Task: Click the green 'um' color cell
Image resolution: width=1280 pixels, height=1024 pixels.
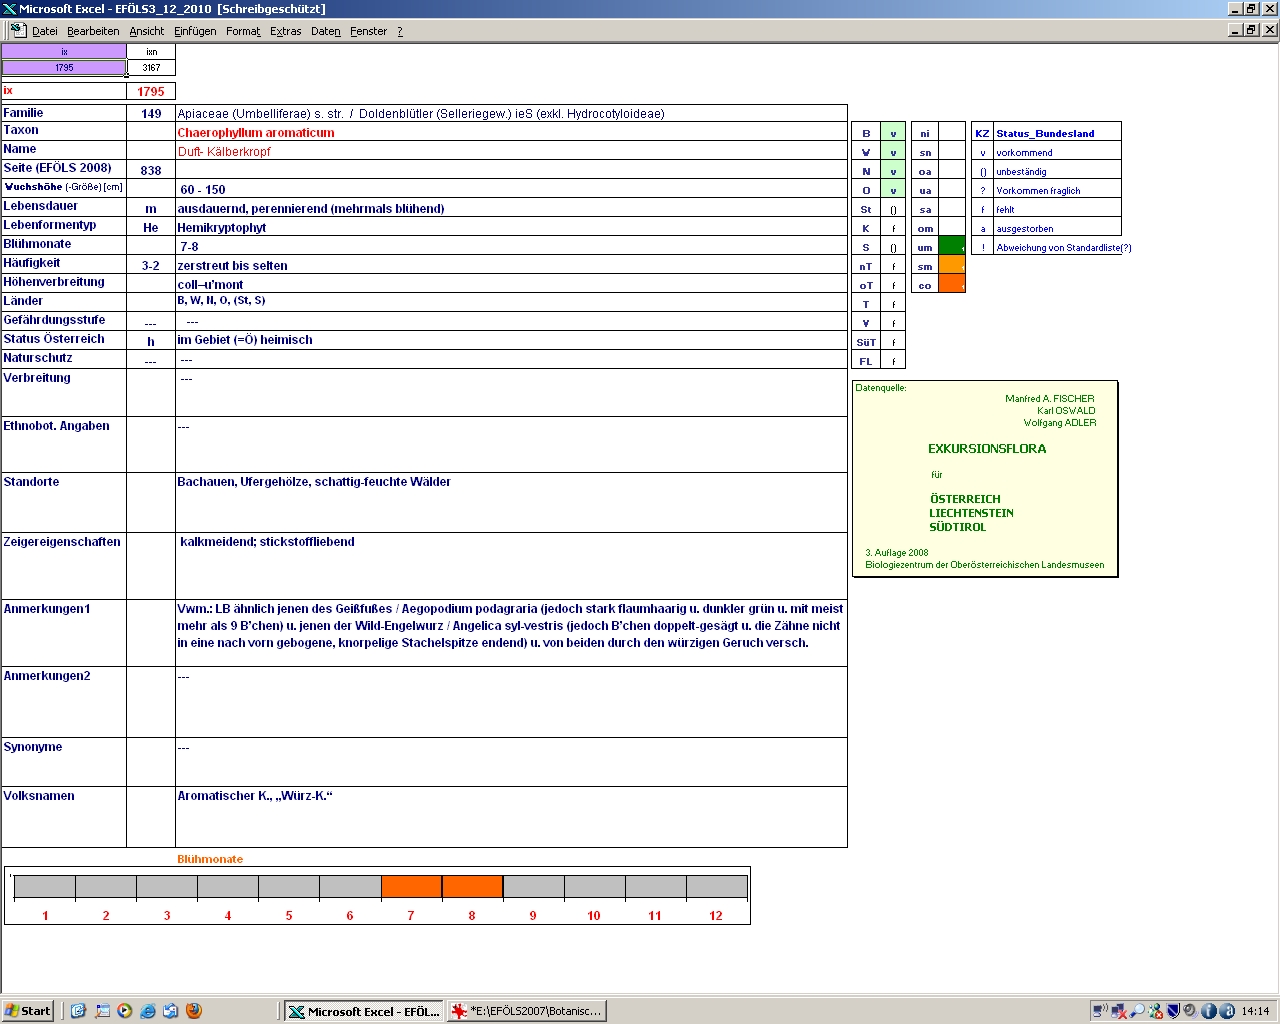Action: tap(952, 247)
